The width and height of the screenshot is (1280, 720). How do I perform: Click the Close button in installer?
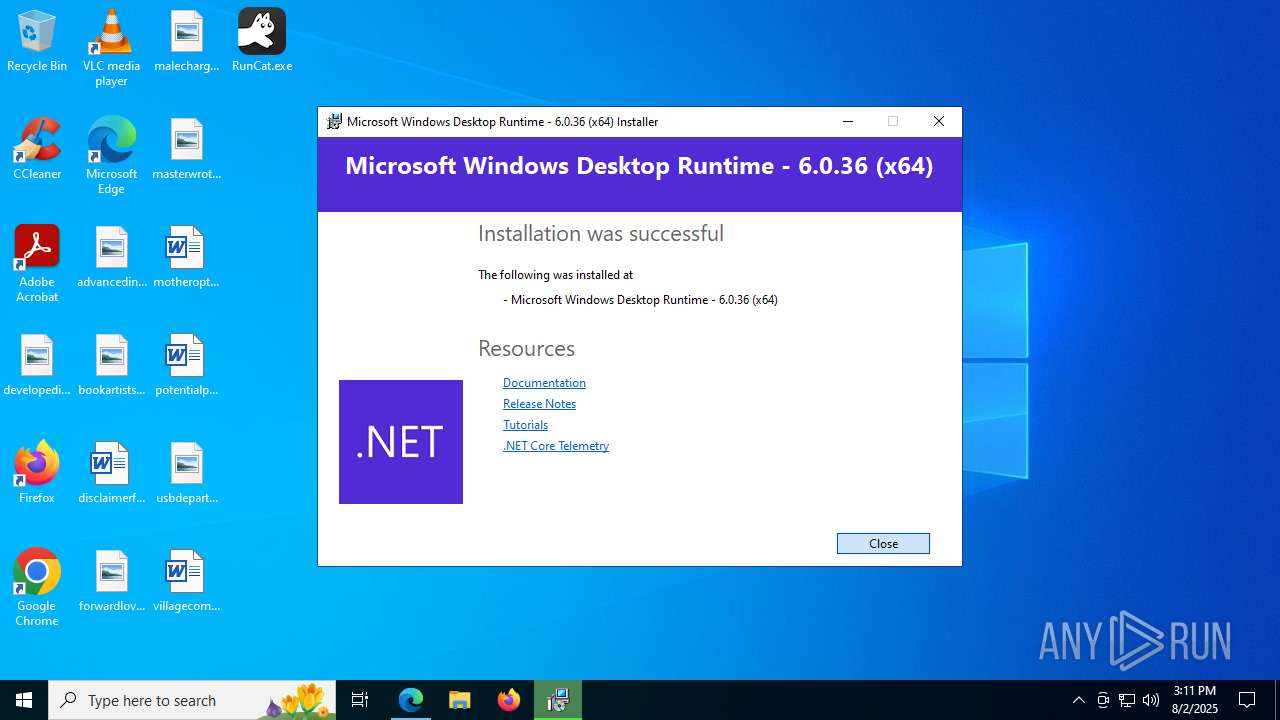[883, 543]
